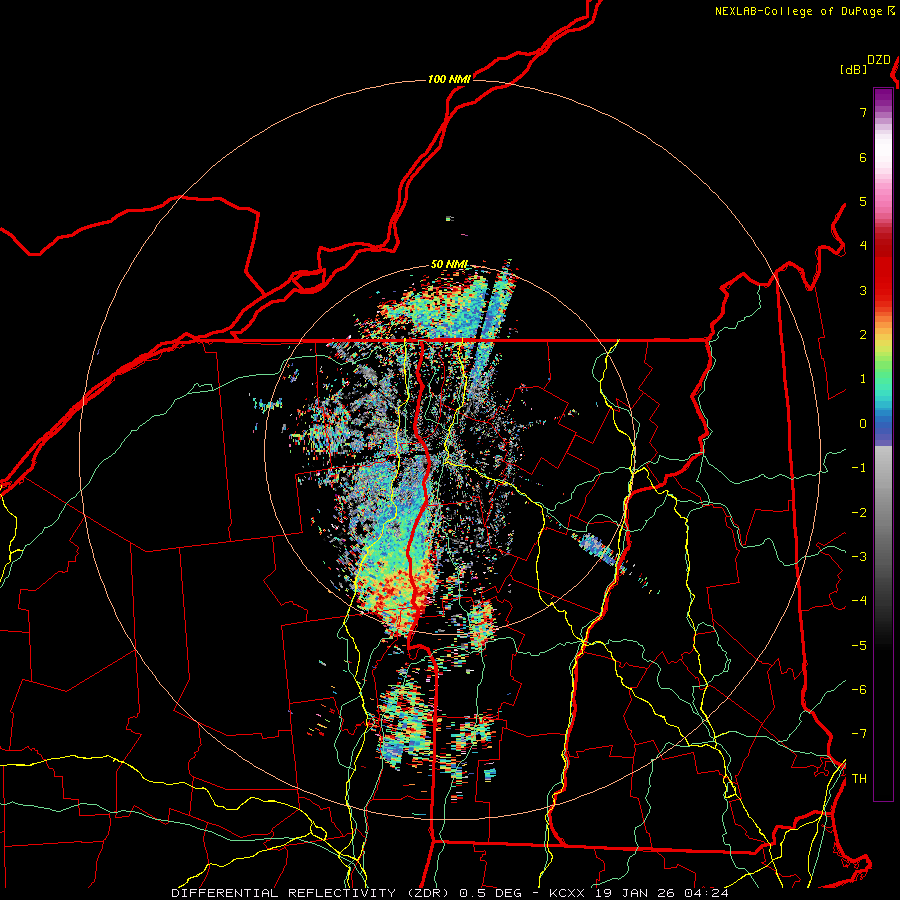This screenshot has height=900, width=900.
Task: Pick the 0 dB scale label
Action: click(x=863, y=424)
